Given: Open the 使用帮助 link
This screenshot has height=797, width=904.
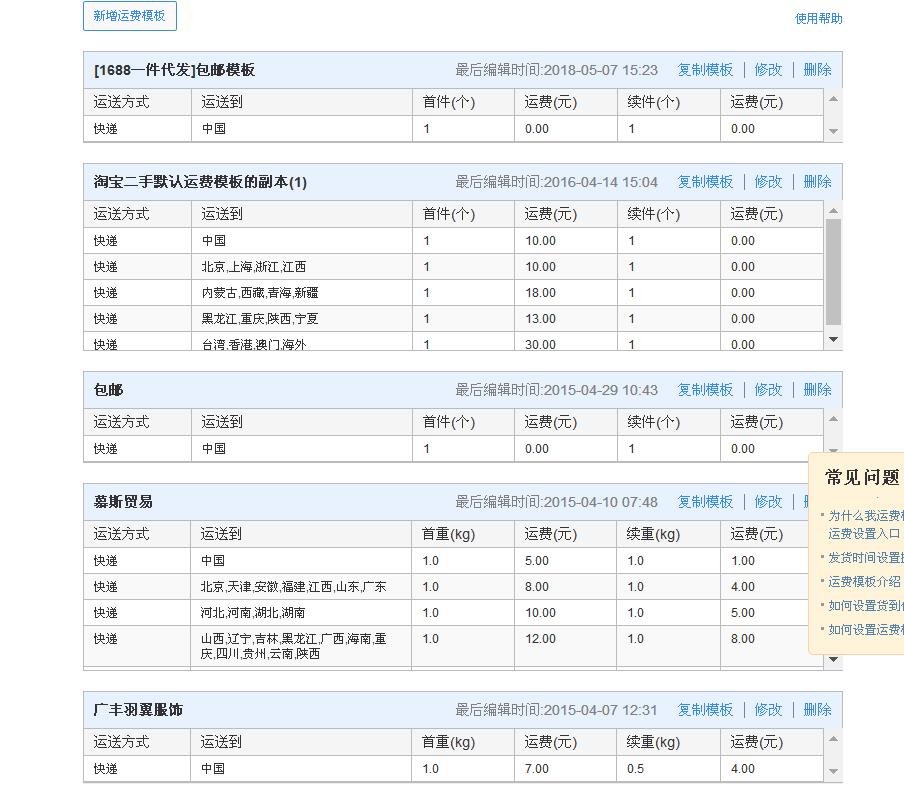Looking at the screenshot, I should point(818,18).
